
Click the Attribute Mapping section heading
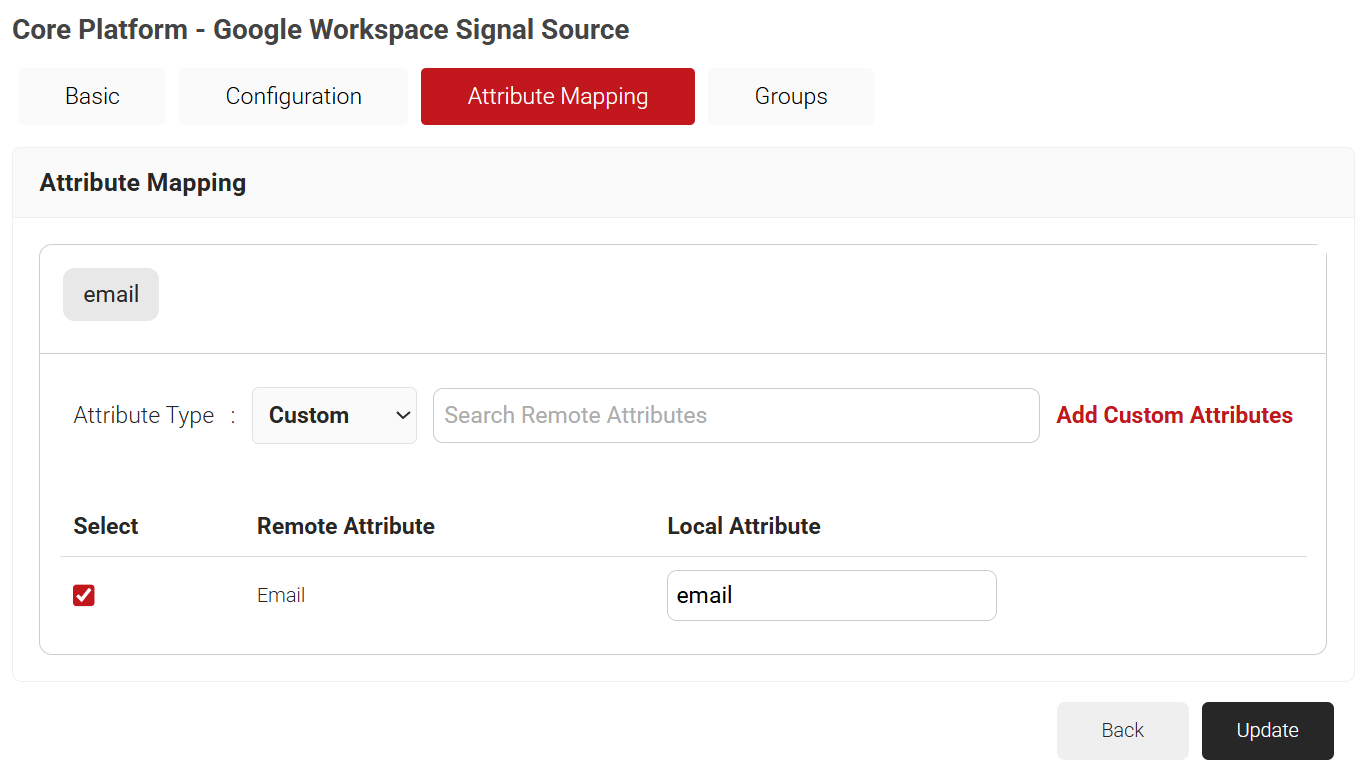coord(143,183)
